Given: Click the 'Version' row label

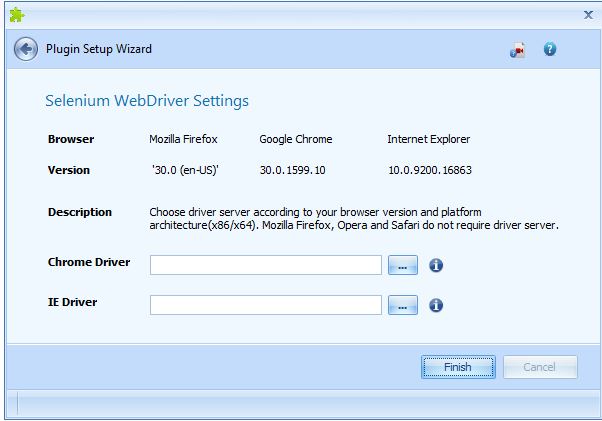Looking at the screenshot, I should click(x=69, y=170).
